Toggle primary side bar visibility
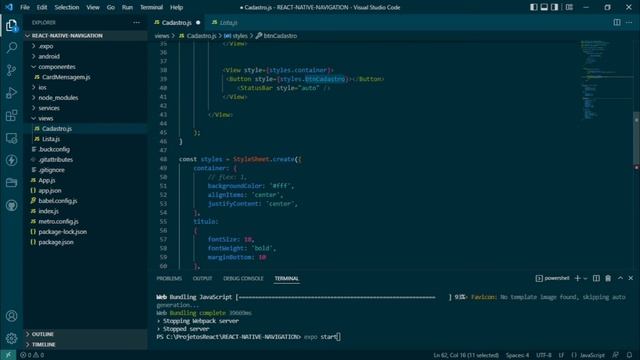The image size is (640, 360). click(x=533, y=7)
